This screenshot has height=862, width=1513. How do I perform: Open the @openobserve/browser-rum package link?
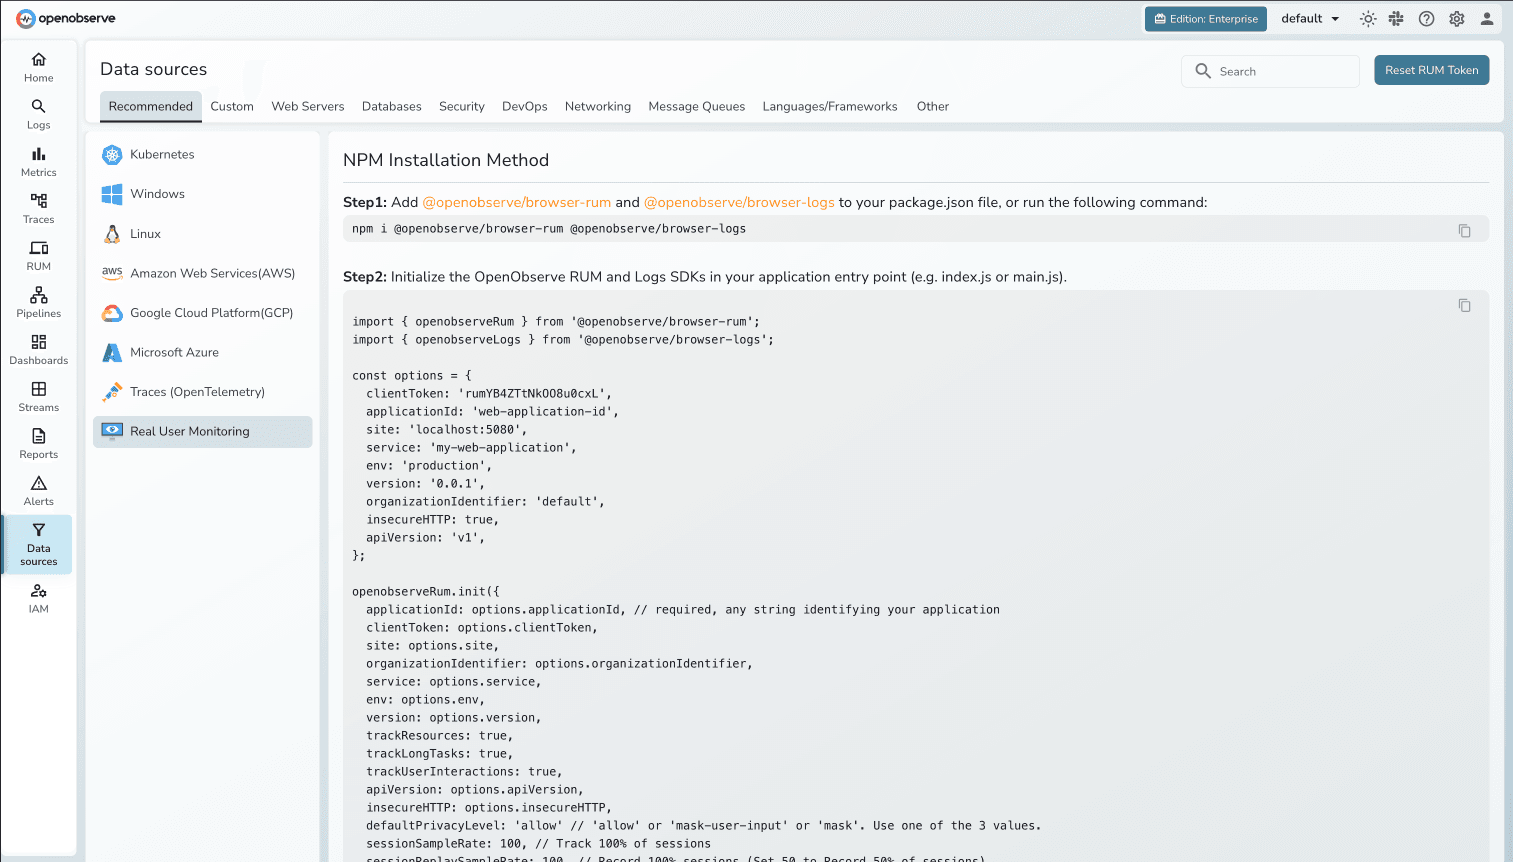[517, 202]
